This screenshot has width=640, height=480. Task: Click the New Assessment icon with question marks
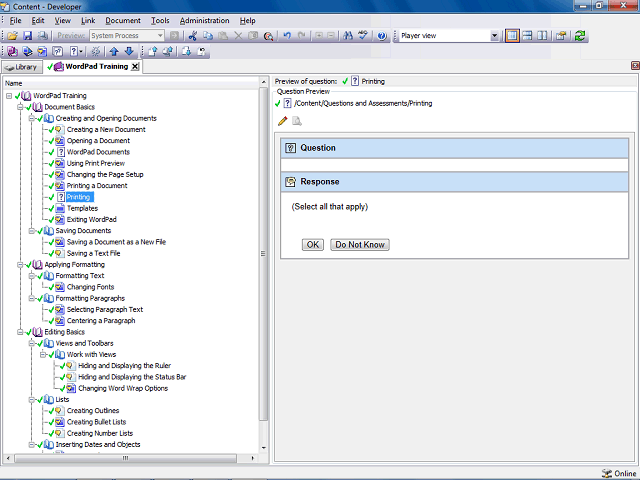tap(58, 51)
